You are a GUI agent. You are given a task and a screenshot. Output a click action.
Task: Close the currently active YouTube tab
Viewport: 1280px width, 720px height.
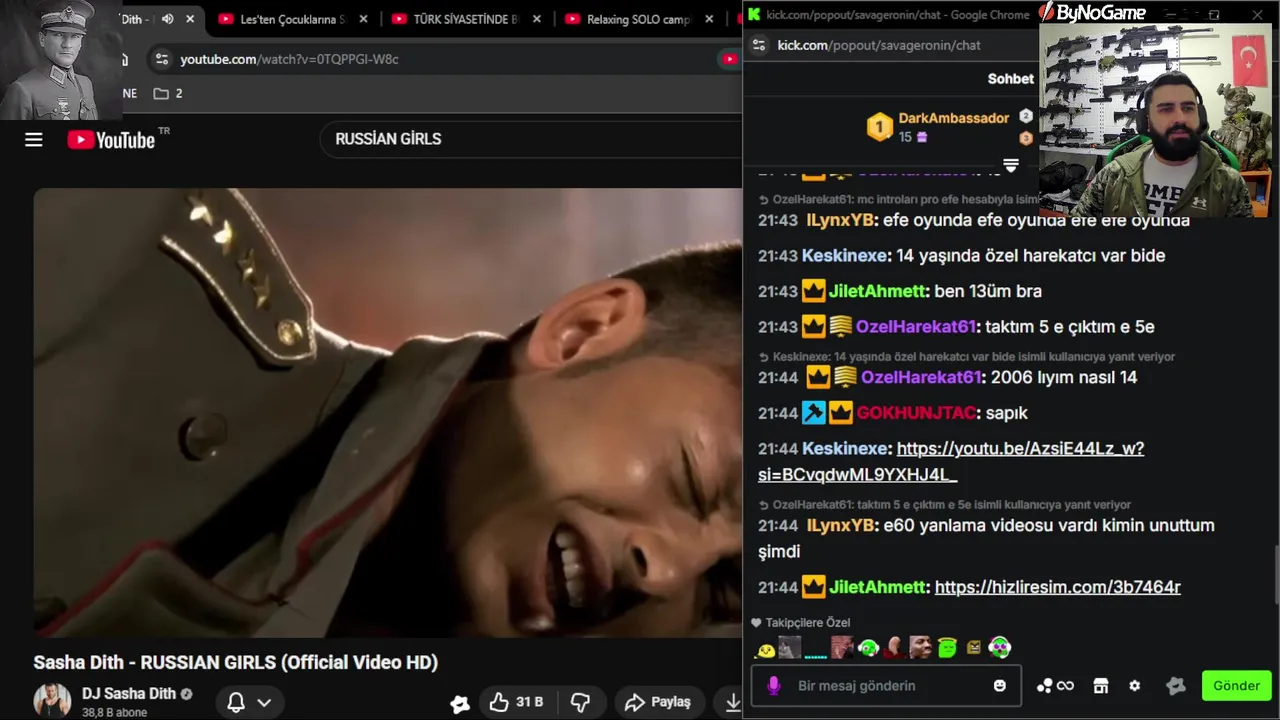190,19
